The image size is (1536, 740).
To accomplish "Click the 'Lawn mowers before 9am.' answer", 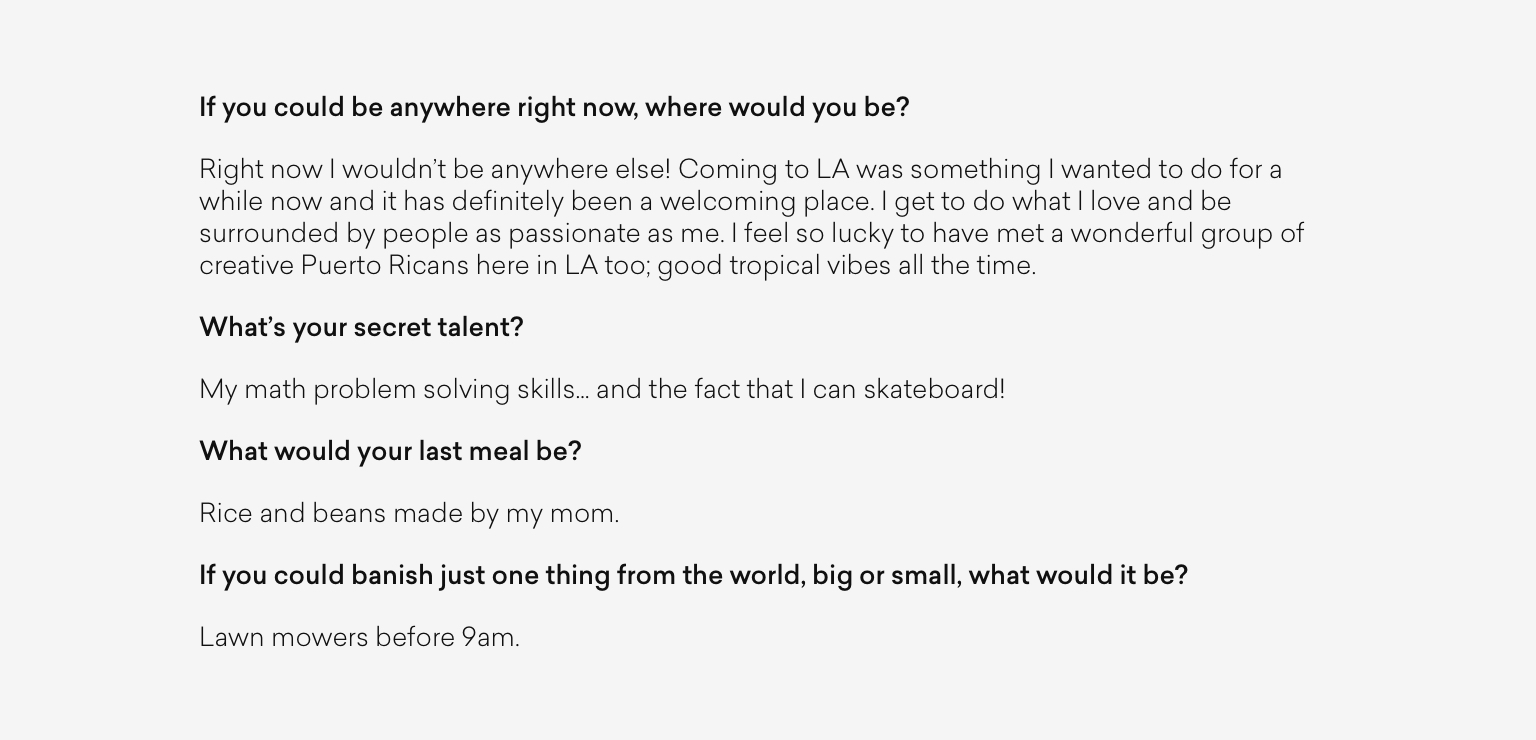I will (359, 638).
